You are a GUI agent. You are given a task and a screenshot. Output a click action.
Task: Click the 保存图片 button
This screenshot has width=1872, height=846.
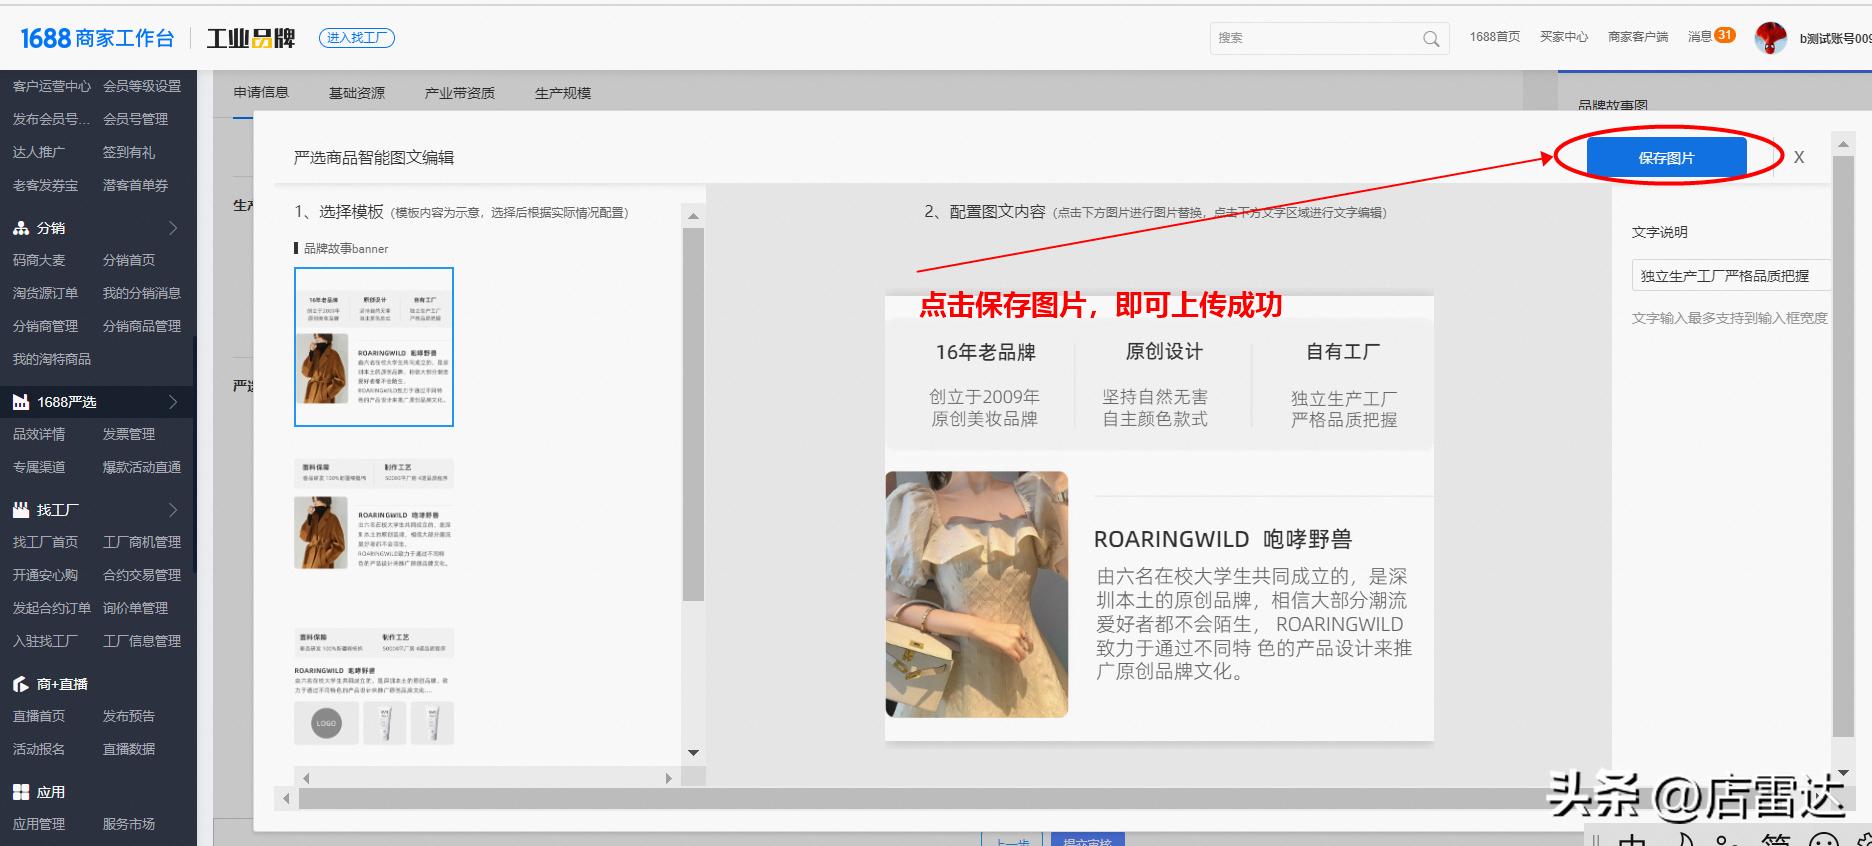[1666, 157]
